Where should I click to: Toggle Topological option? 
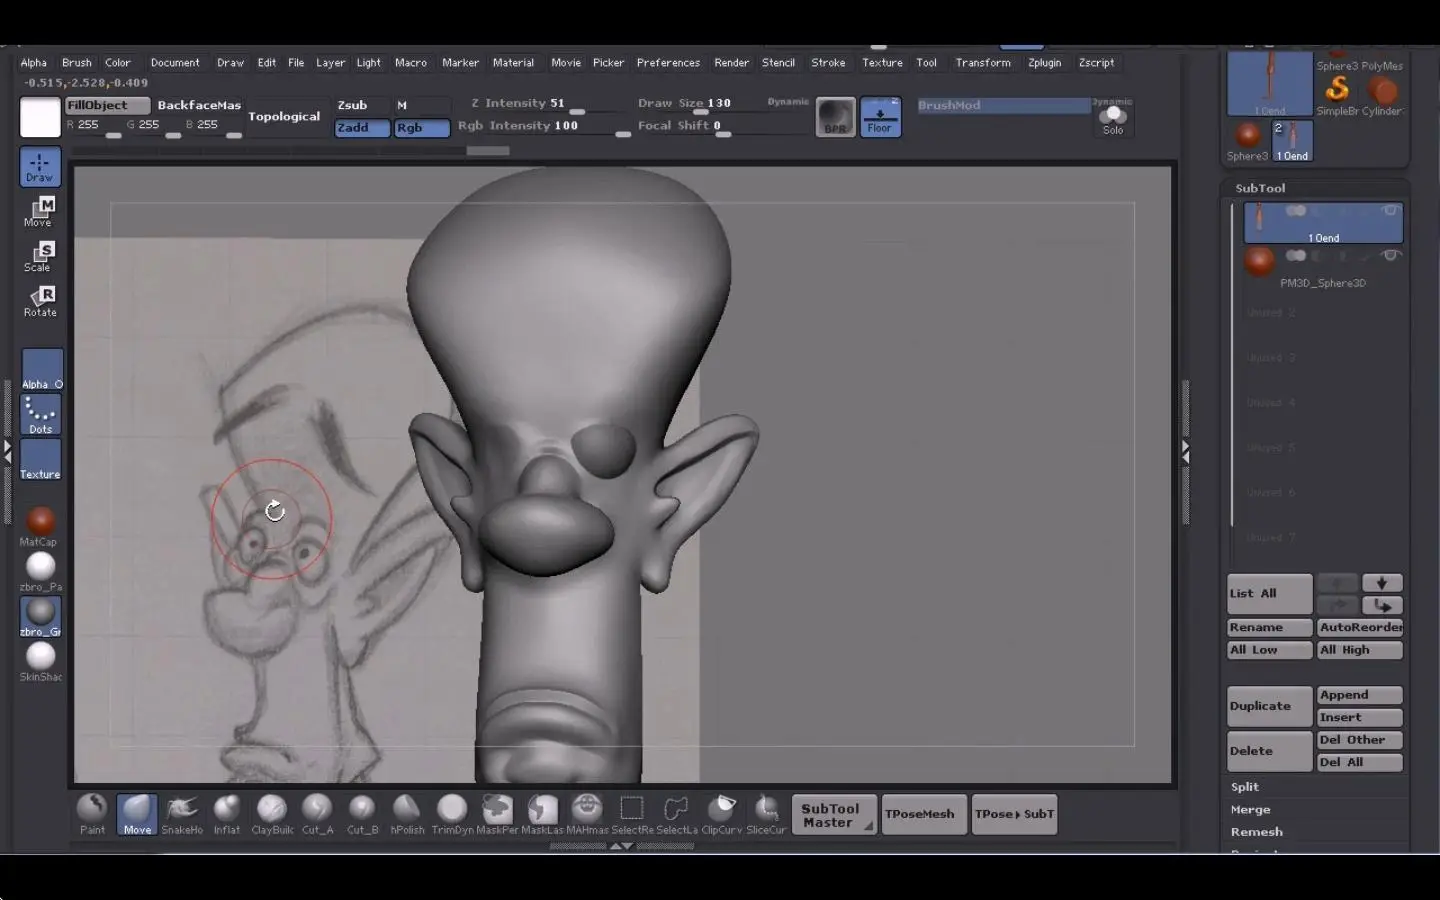pos(284,117)
